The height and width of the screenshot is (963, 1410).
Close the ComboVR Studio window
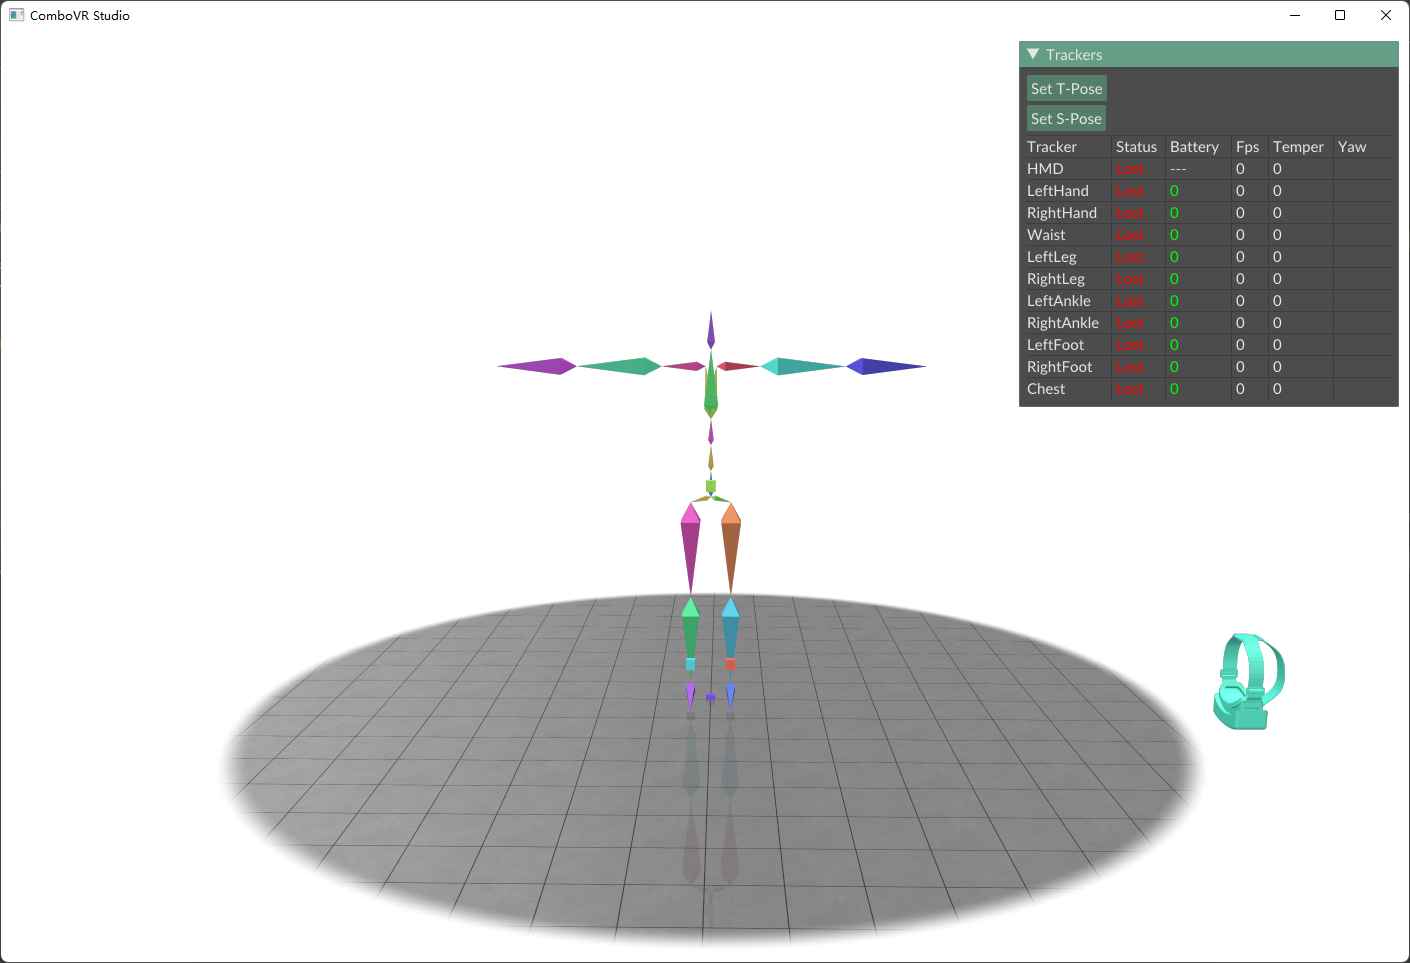coord(1386,15)
